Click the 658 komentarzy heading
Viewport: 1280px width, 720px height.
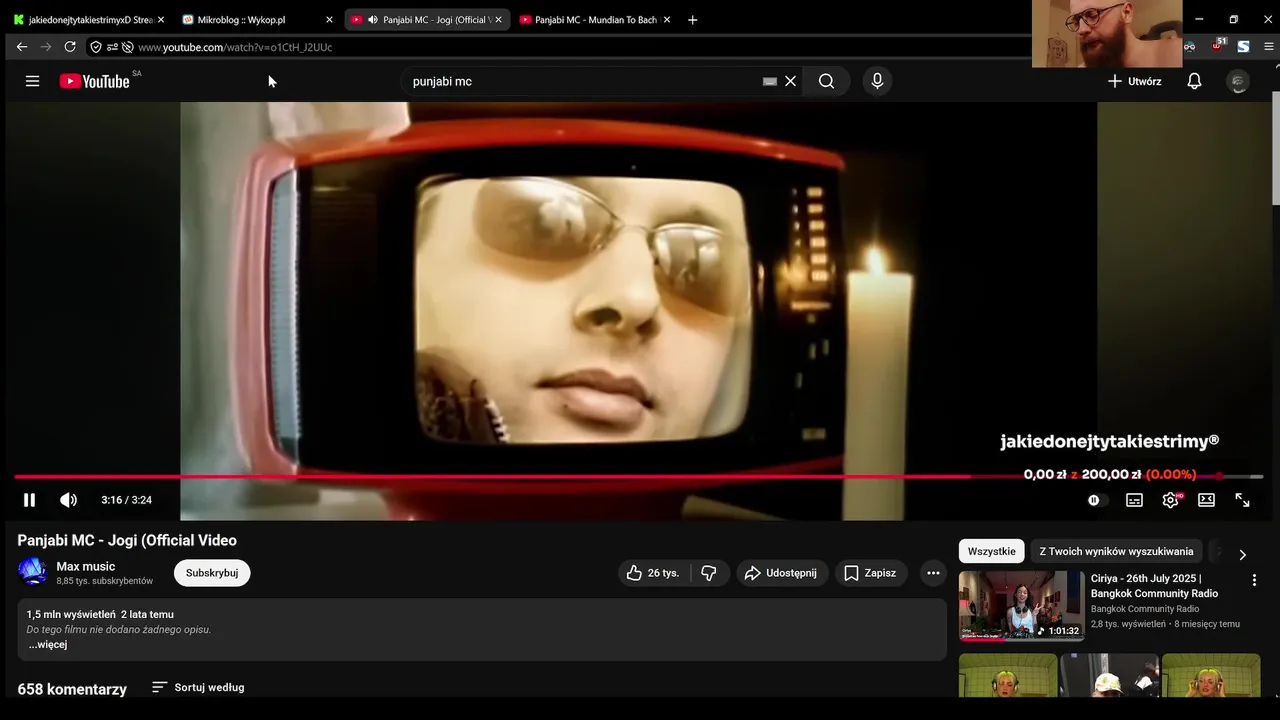(72, 689)
